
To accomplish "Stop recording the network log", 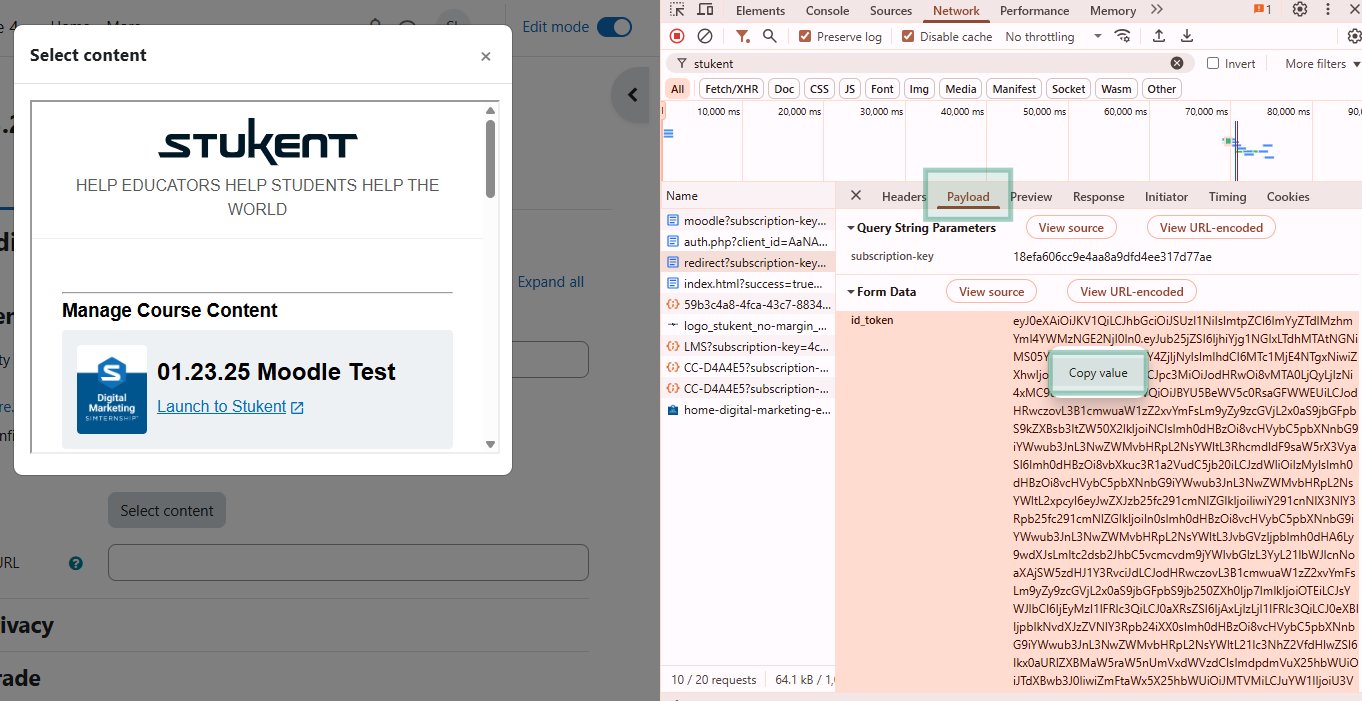I will (677, 36).
